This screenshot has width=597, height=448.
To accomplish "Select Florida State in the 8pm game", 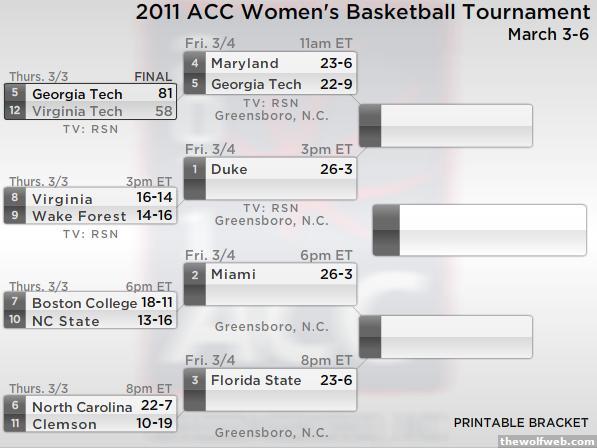I will pos(270,380).
